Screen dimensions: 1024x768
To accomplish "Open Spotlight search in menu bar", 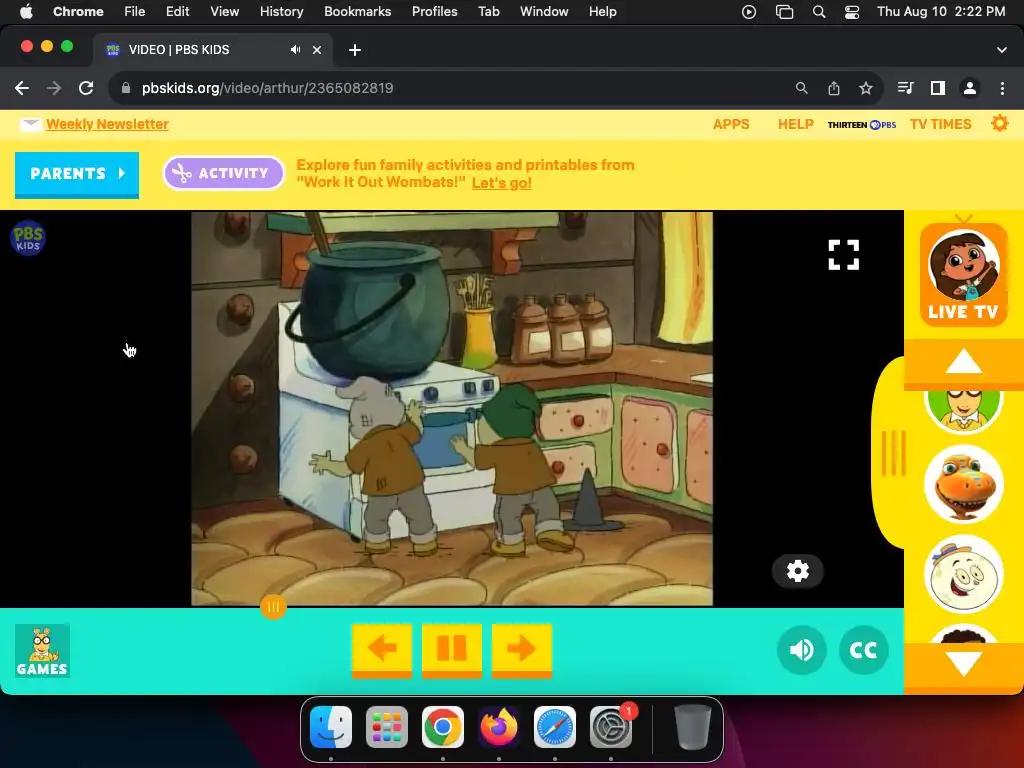I will pyautogui.click(x=818, y=12).
